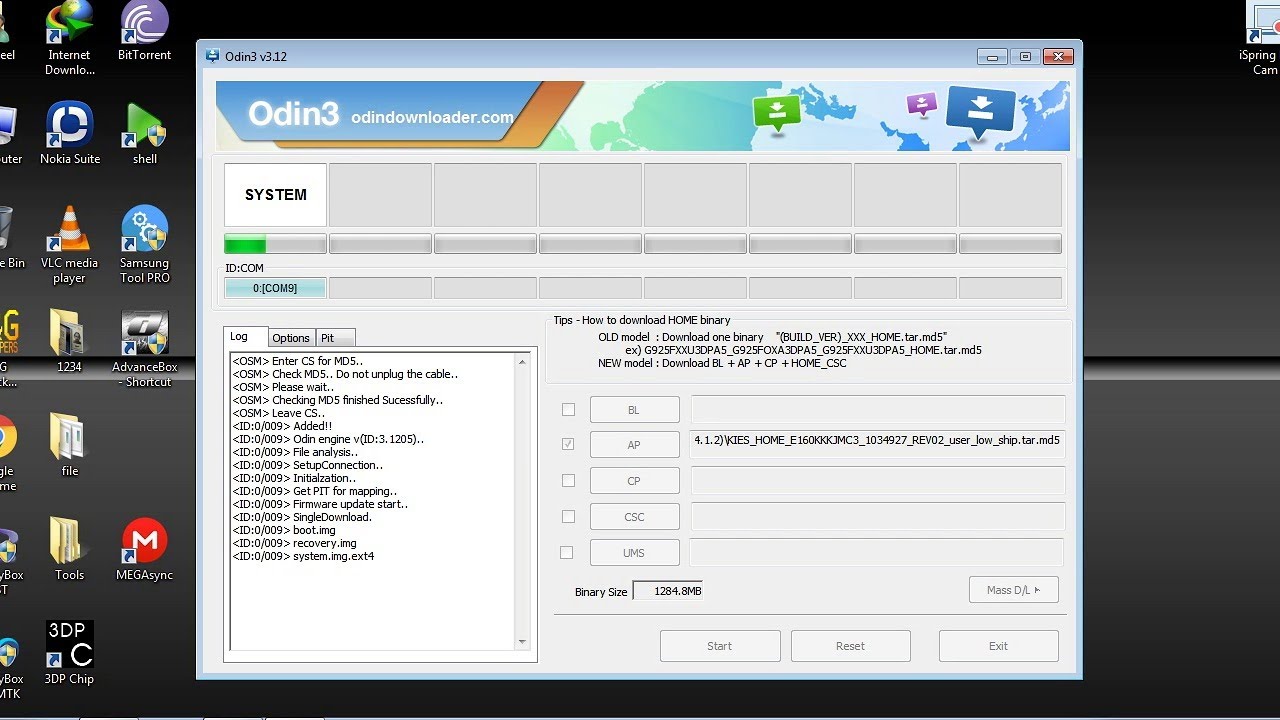Open the shell desktop shortcut
The width and height of the screenshot is (1280, 720).
[145, 134]
